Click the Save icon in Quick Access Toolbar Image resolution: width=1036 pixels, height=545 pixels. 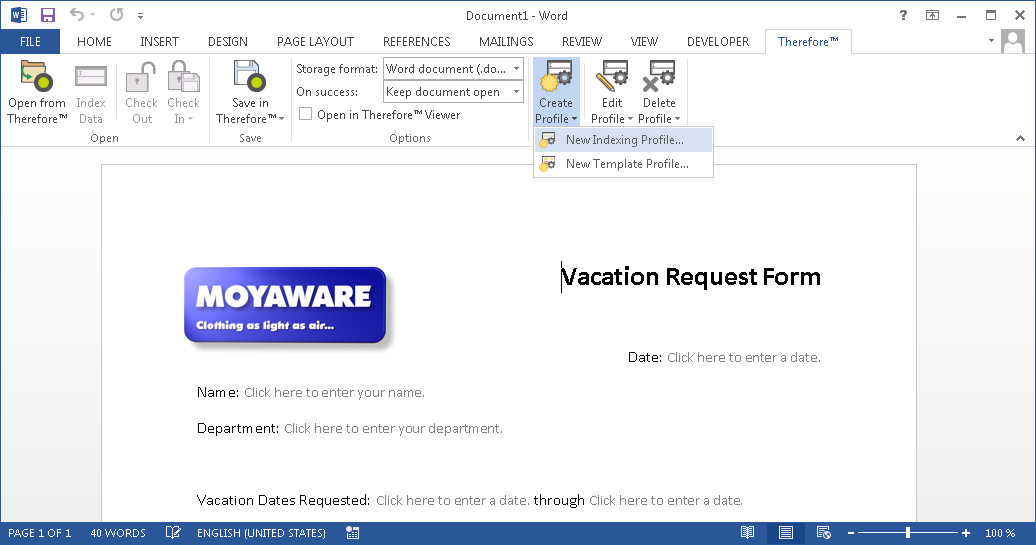48,15
